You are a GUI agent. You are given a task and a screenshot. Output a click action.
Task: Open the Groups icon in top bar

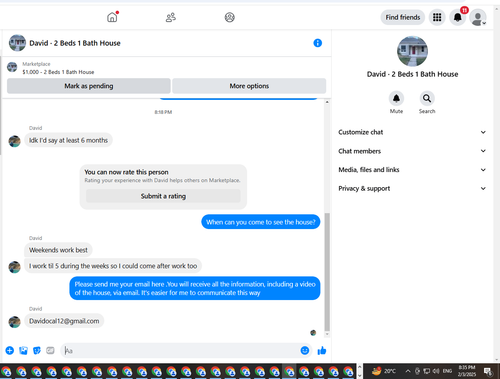[x=229, y=17]
